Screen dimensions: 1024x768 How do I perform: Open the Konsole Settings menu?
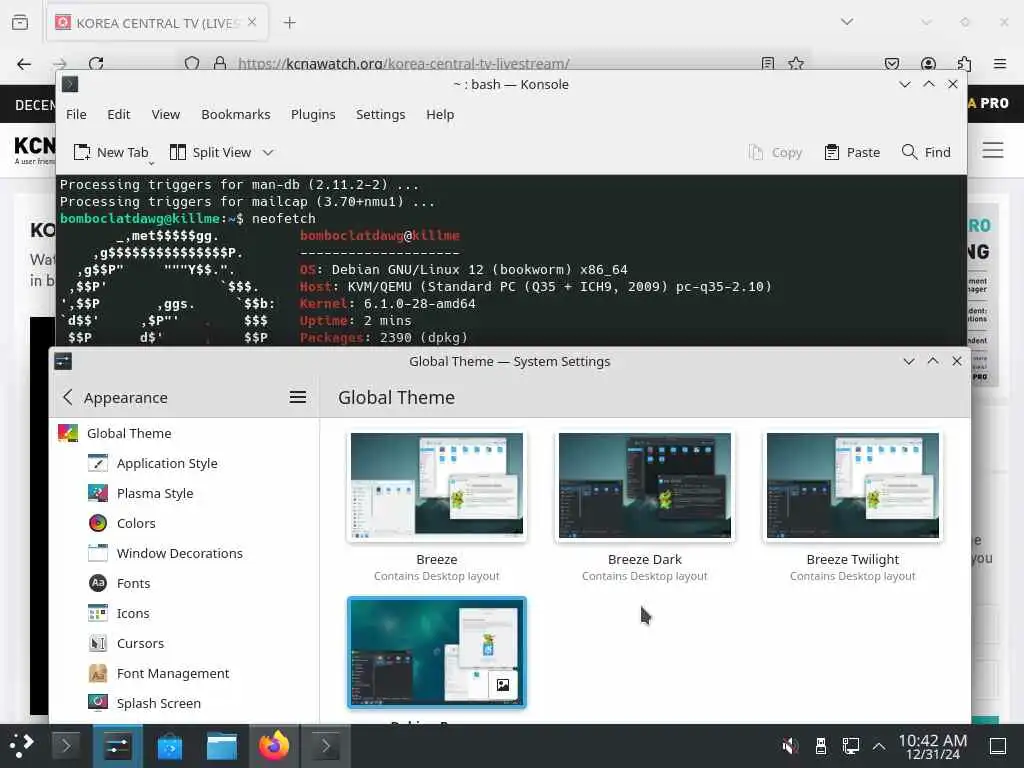[380, 114]
